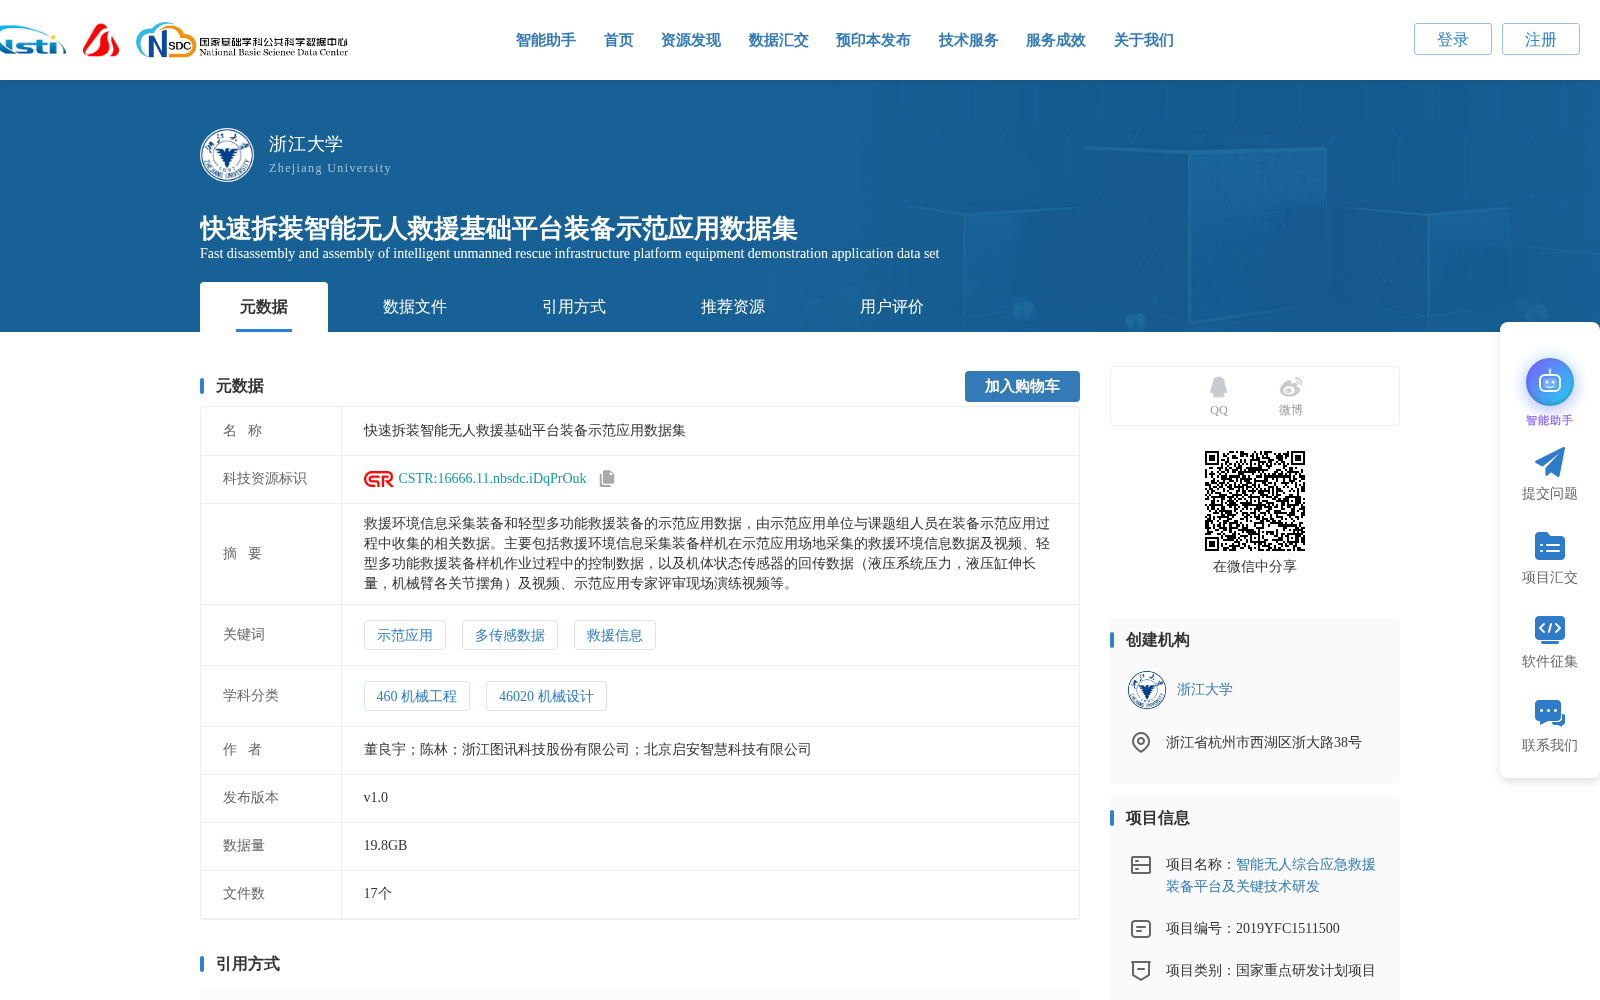Select the 46020 机械设计 subject tag
Image resolution: width=1600 pixels, height=1000 pixels.
(x=546, y=696)
